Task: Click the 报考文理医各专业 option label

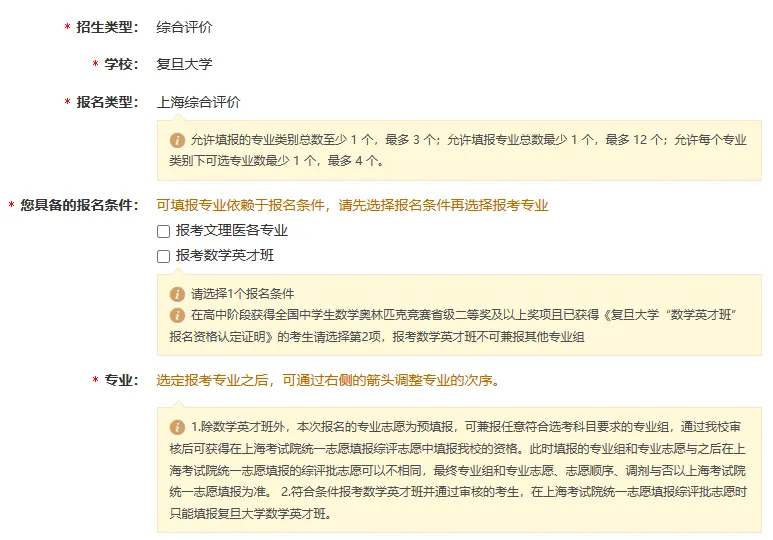Action: tap(232, 230)
